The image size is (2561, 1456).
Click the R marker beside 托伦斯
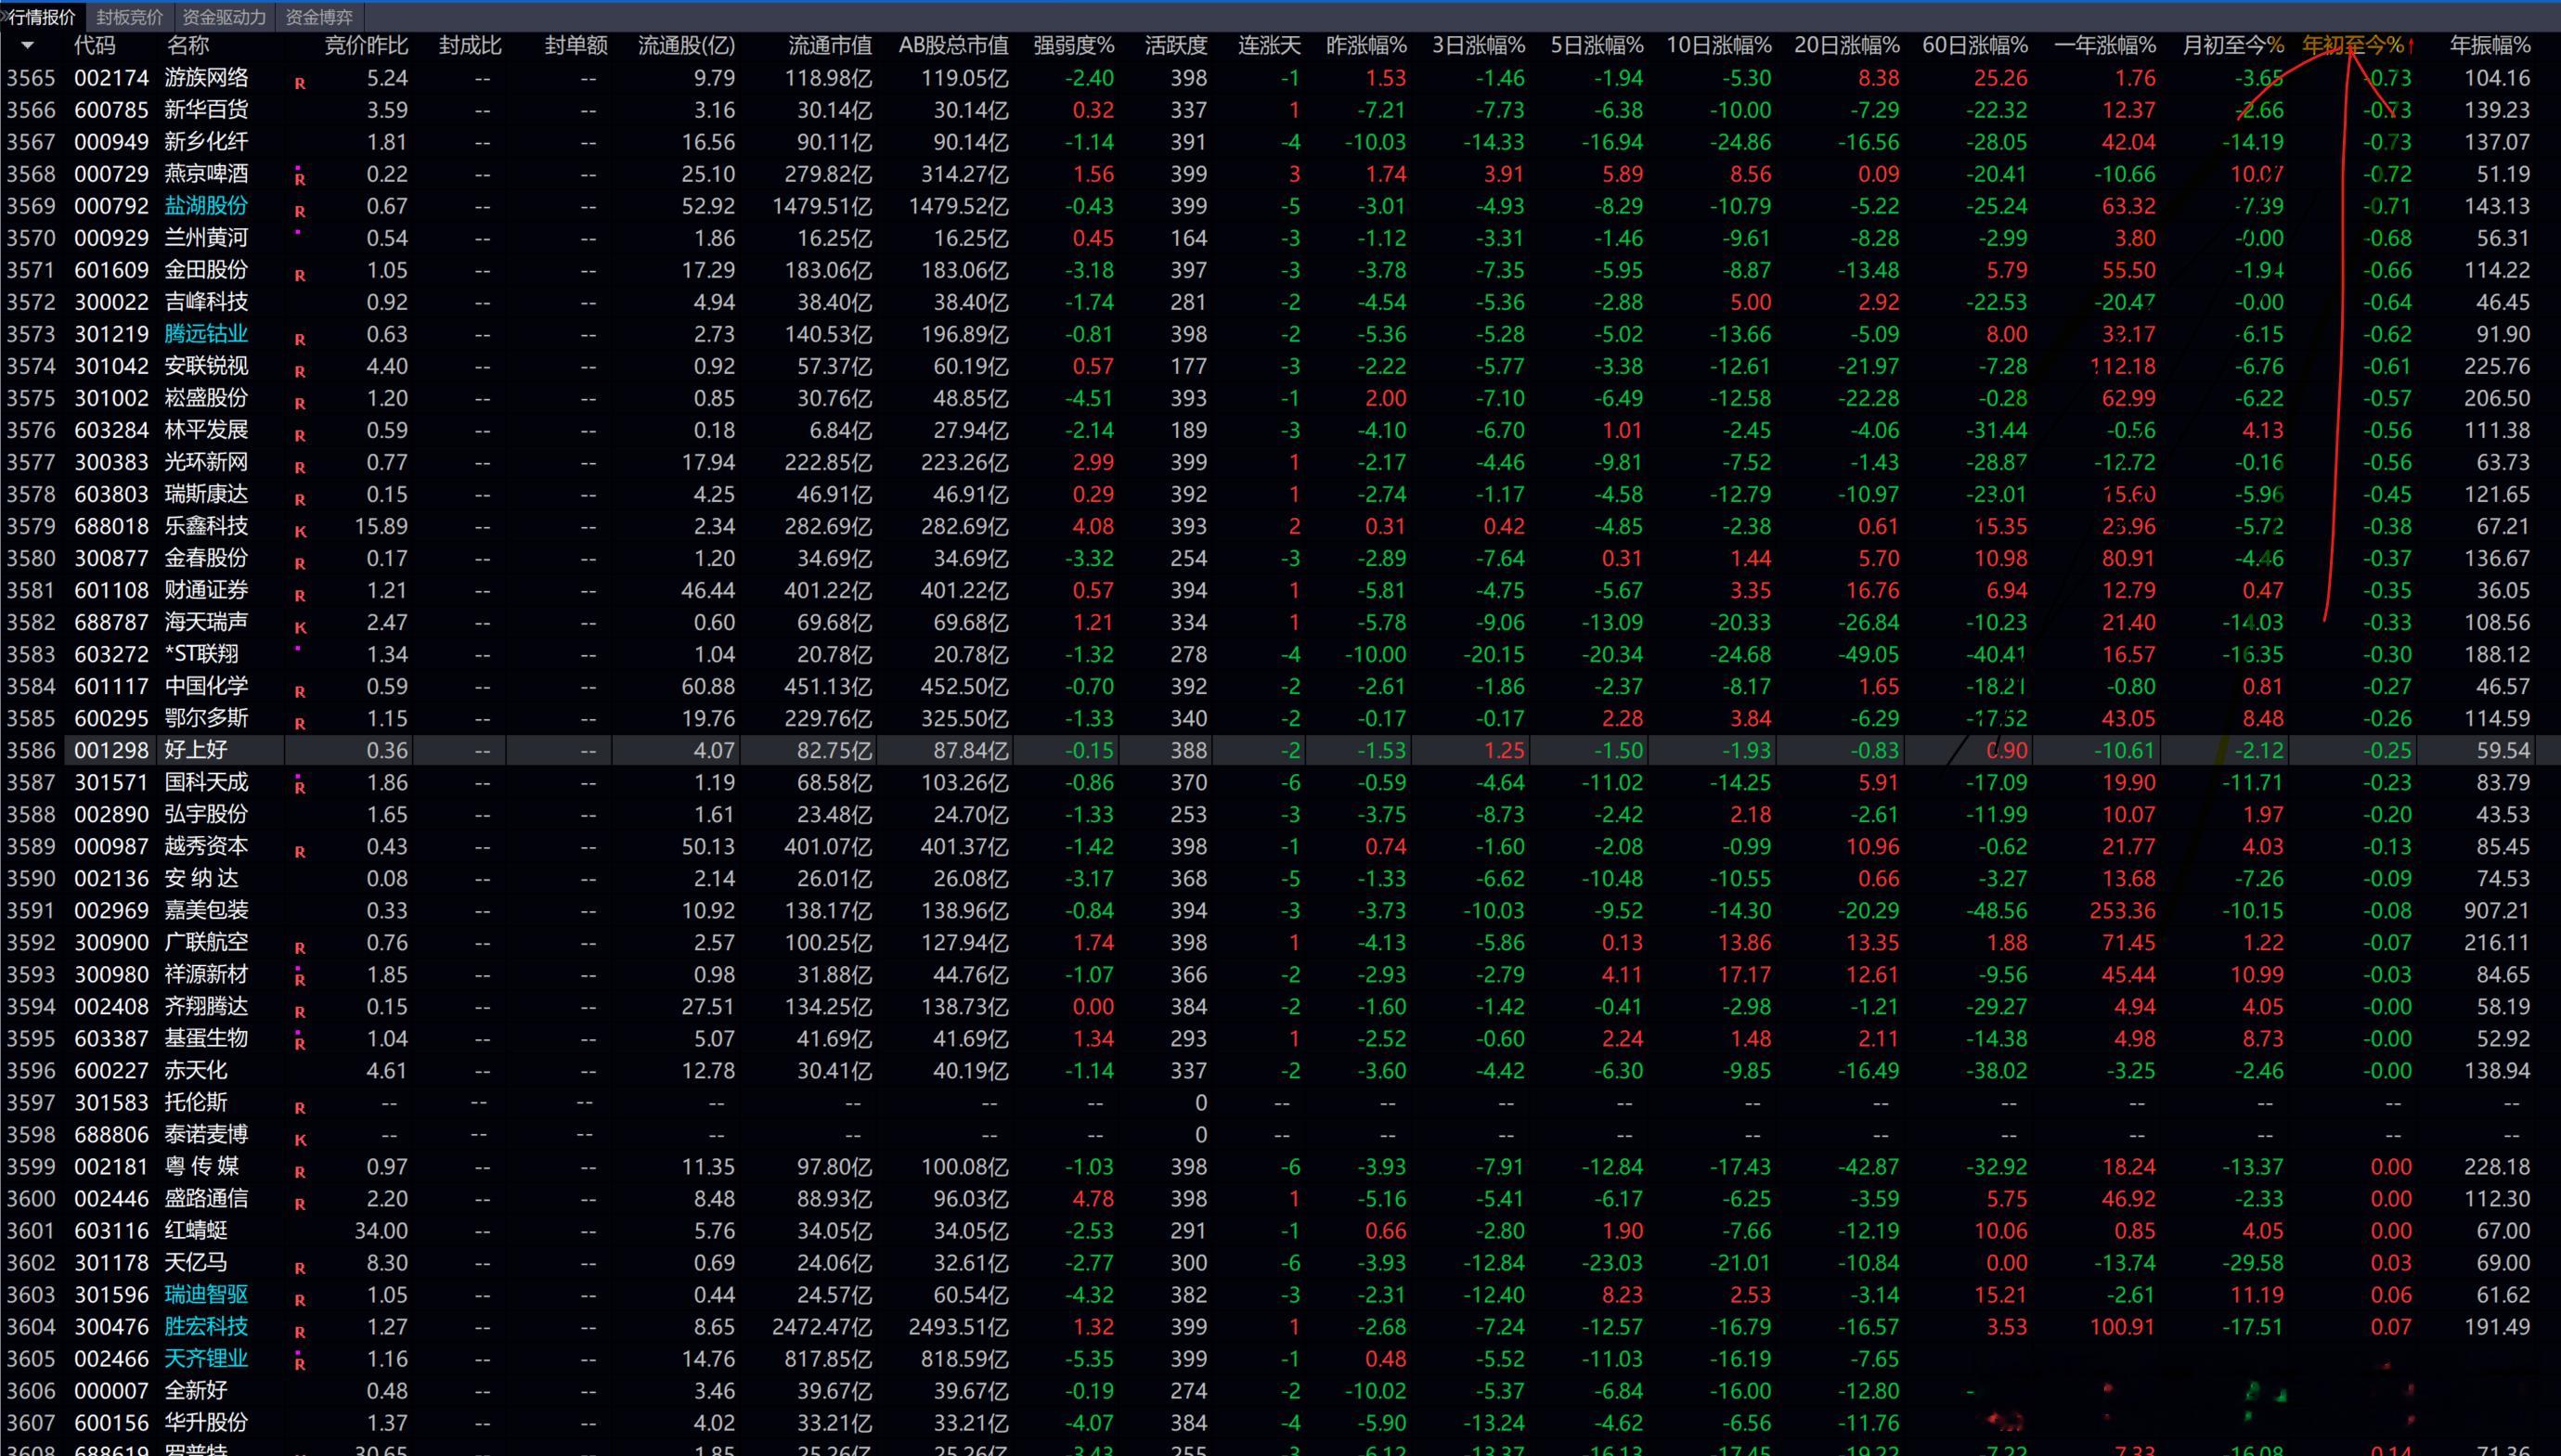[300, 1108]
